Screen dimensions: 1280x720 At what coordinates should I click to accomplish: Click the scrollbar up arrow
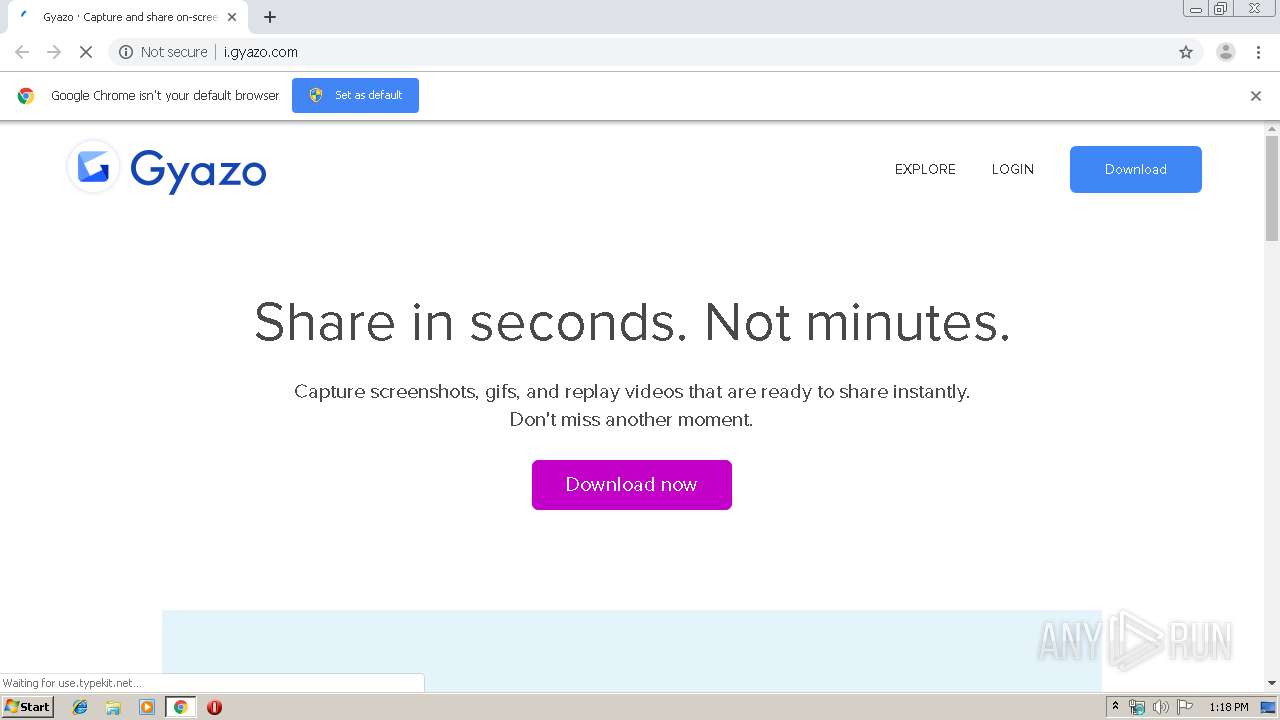point(1272,129)
